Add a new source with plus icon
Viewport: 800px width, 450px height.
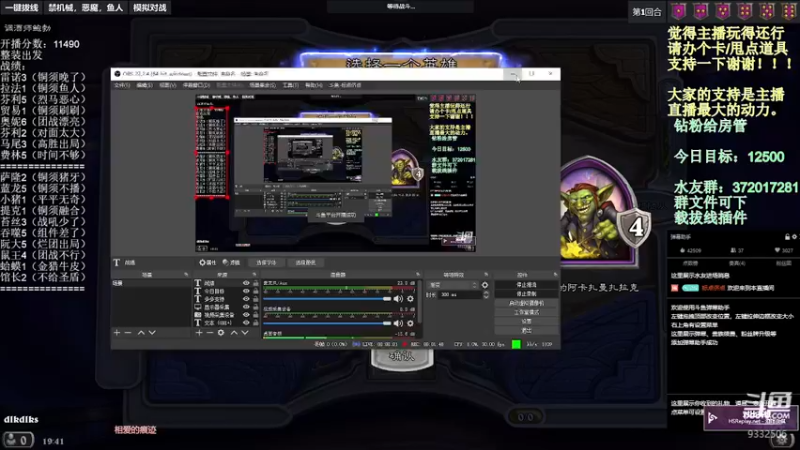click(x=199, y=333)
